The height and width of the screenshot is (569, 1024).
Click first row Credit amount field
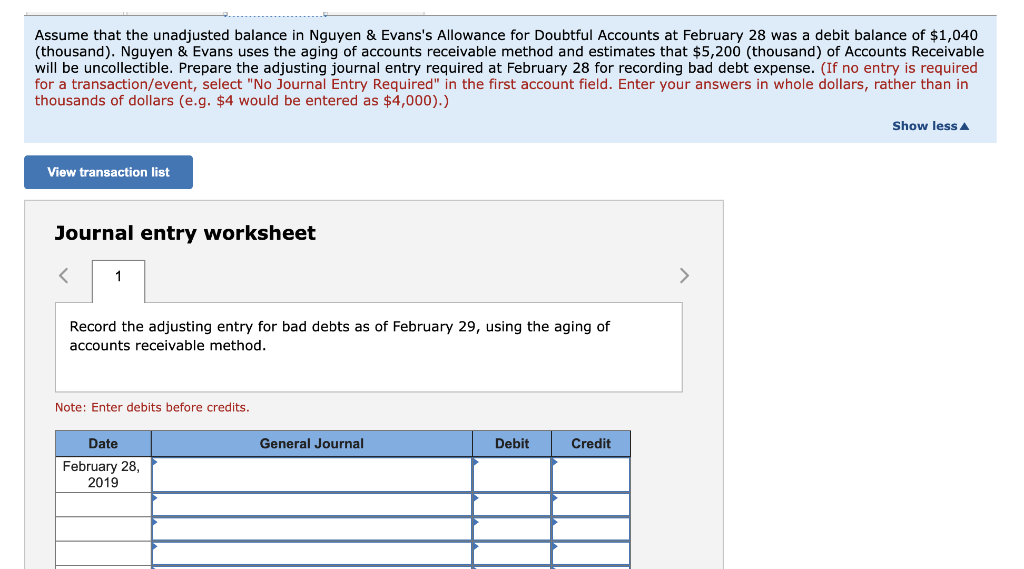coord(591,474)
